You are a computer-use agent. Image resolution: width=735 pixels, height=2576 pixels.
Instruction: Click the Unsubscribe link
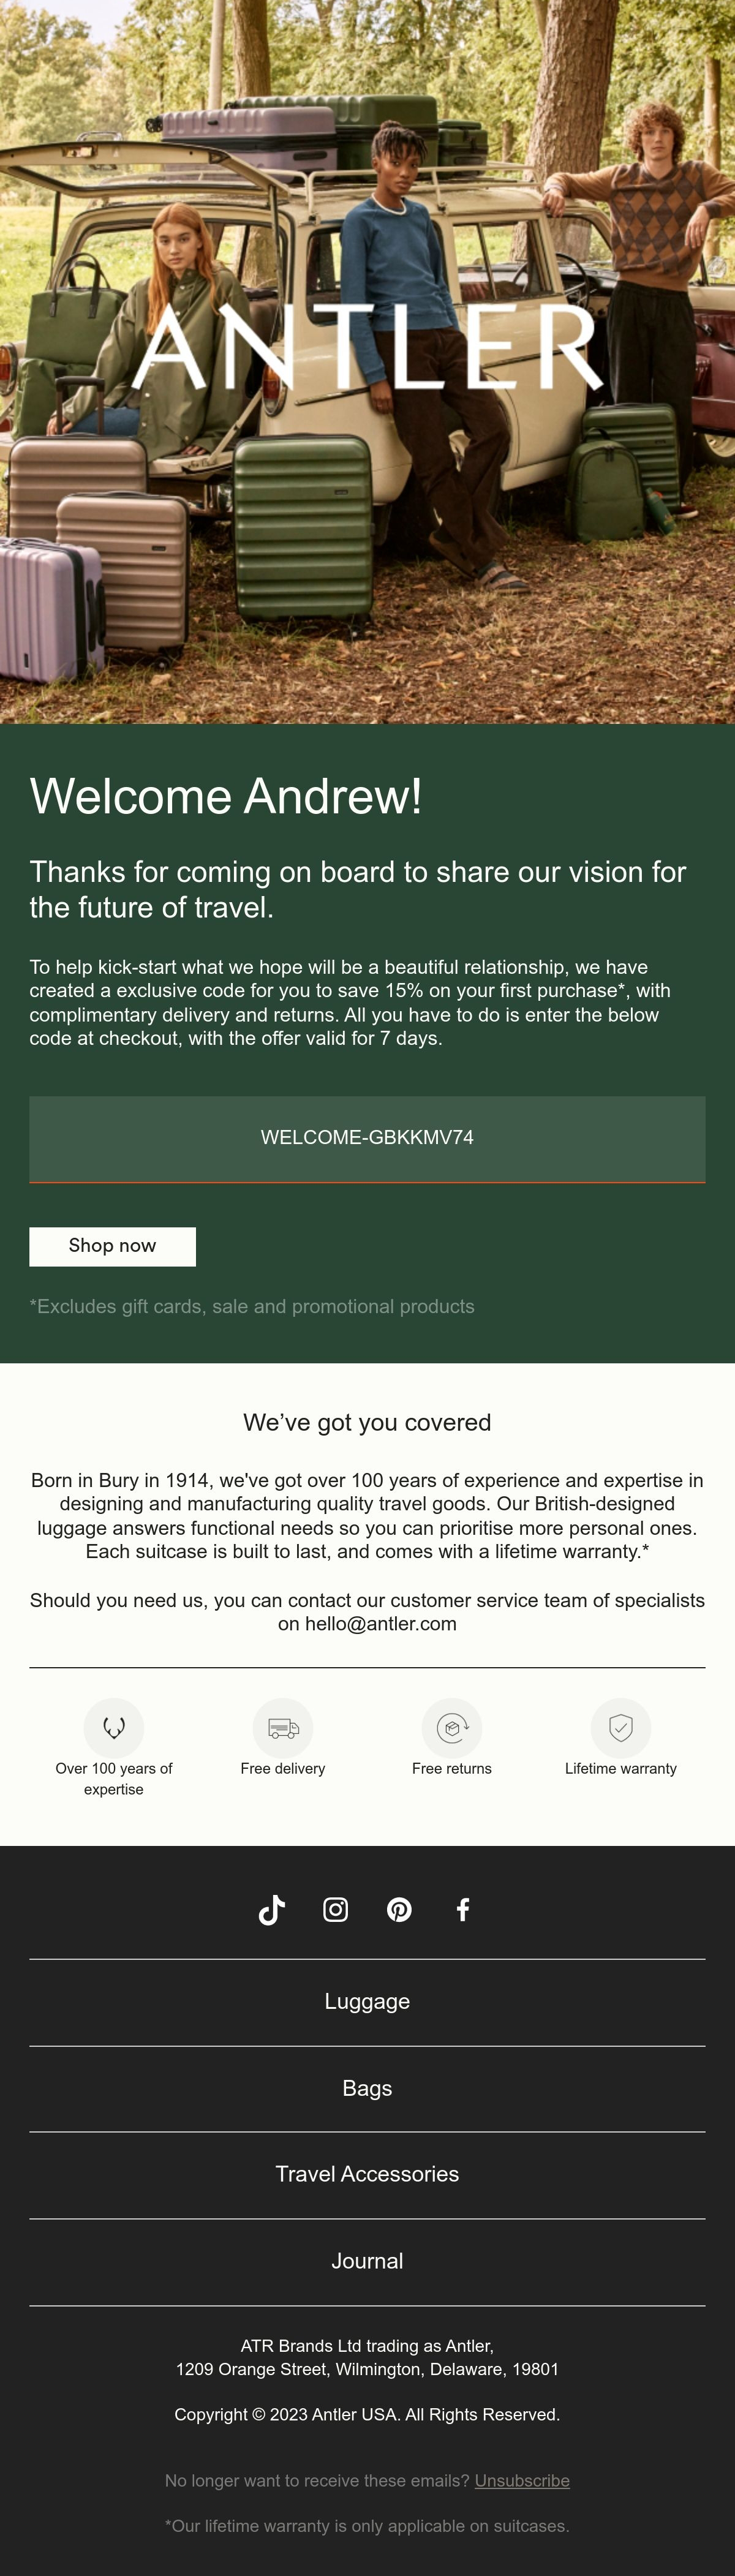[522, 2481]
